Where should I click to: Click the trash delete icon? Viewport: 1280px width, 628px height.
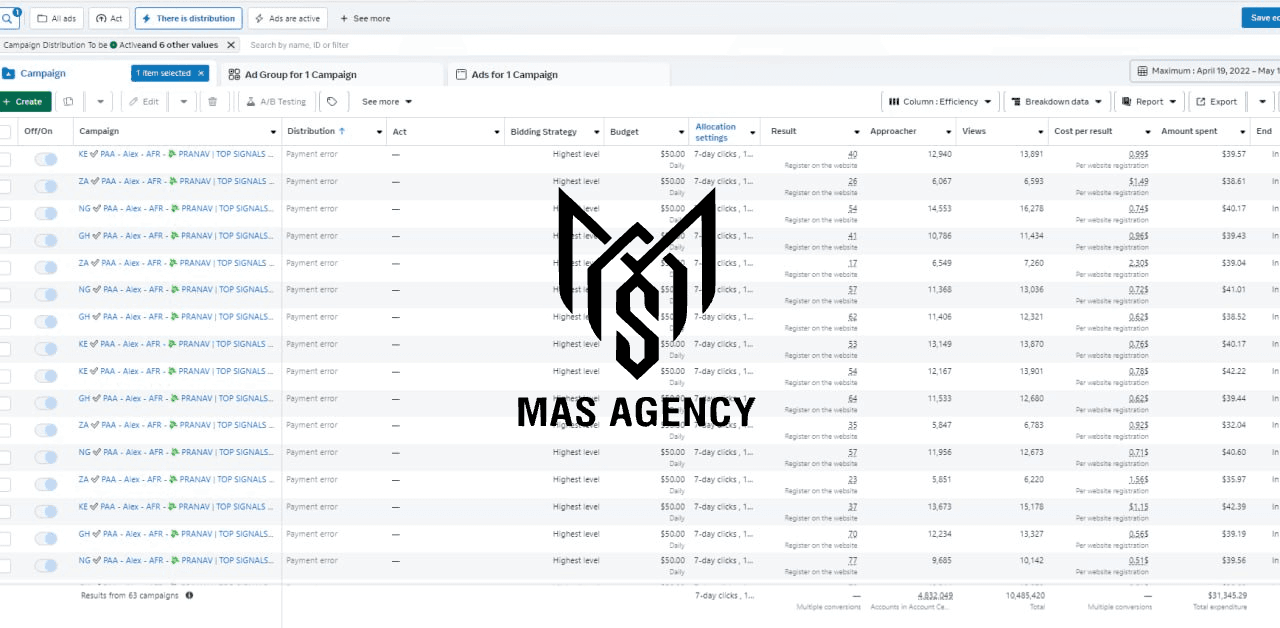click(212, 101)
